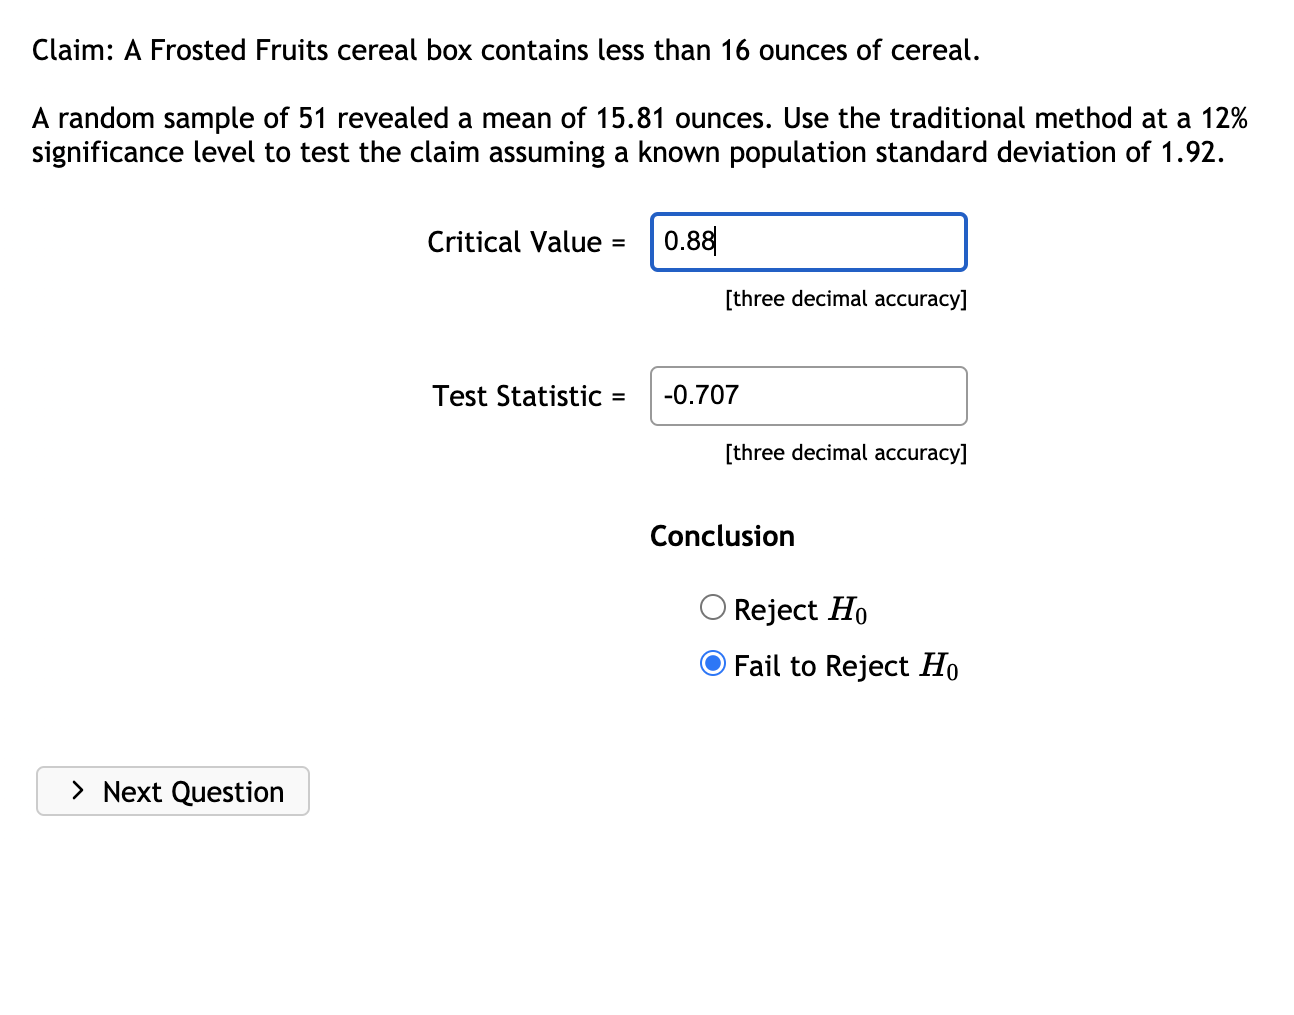Select the Fail to Reject H0 option
This screenshot has height=1015, width=1294.
pyautogui.click(x=712, y=663)
